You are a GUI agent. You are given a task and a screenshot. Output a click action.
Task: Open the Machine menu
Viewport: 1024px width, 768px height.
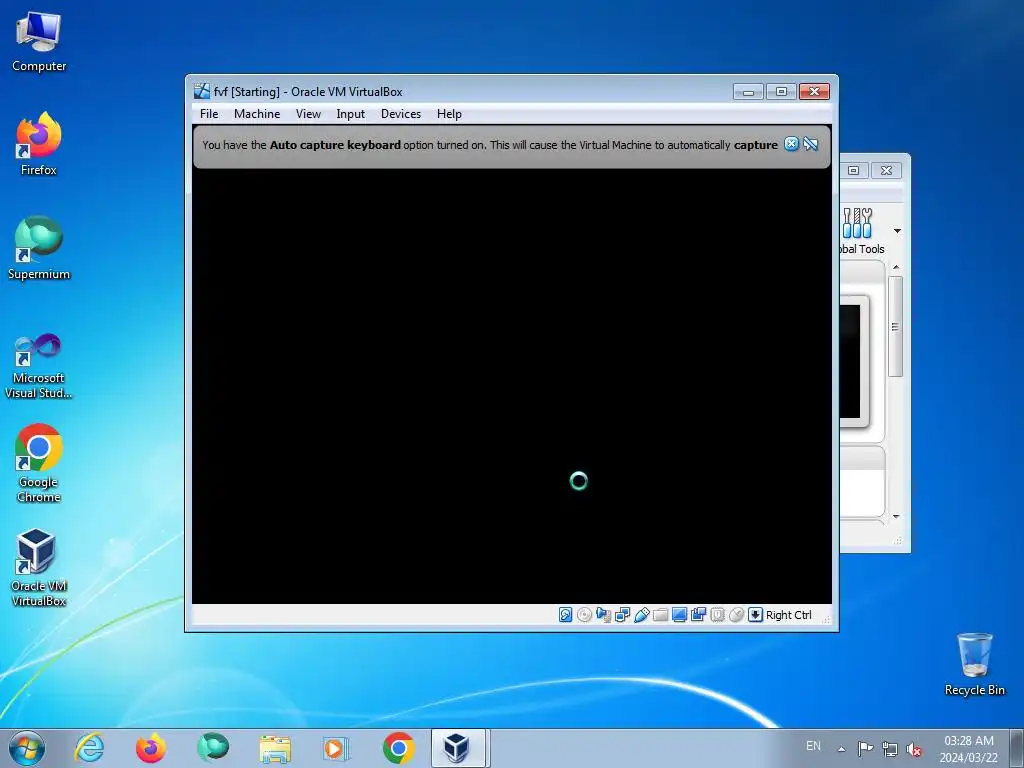tap(257, 114)
